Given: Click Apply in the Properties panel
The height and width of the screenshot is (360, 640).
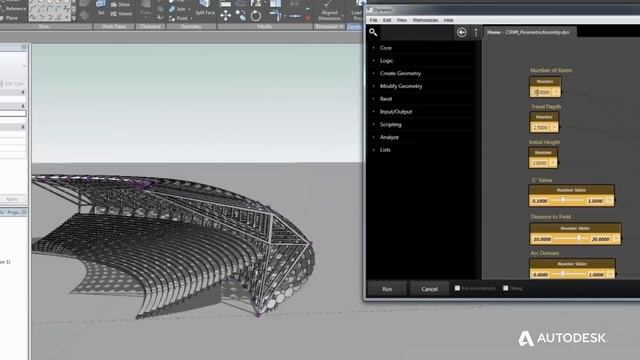Looking at the screenshot, I should coord(12,199).
